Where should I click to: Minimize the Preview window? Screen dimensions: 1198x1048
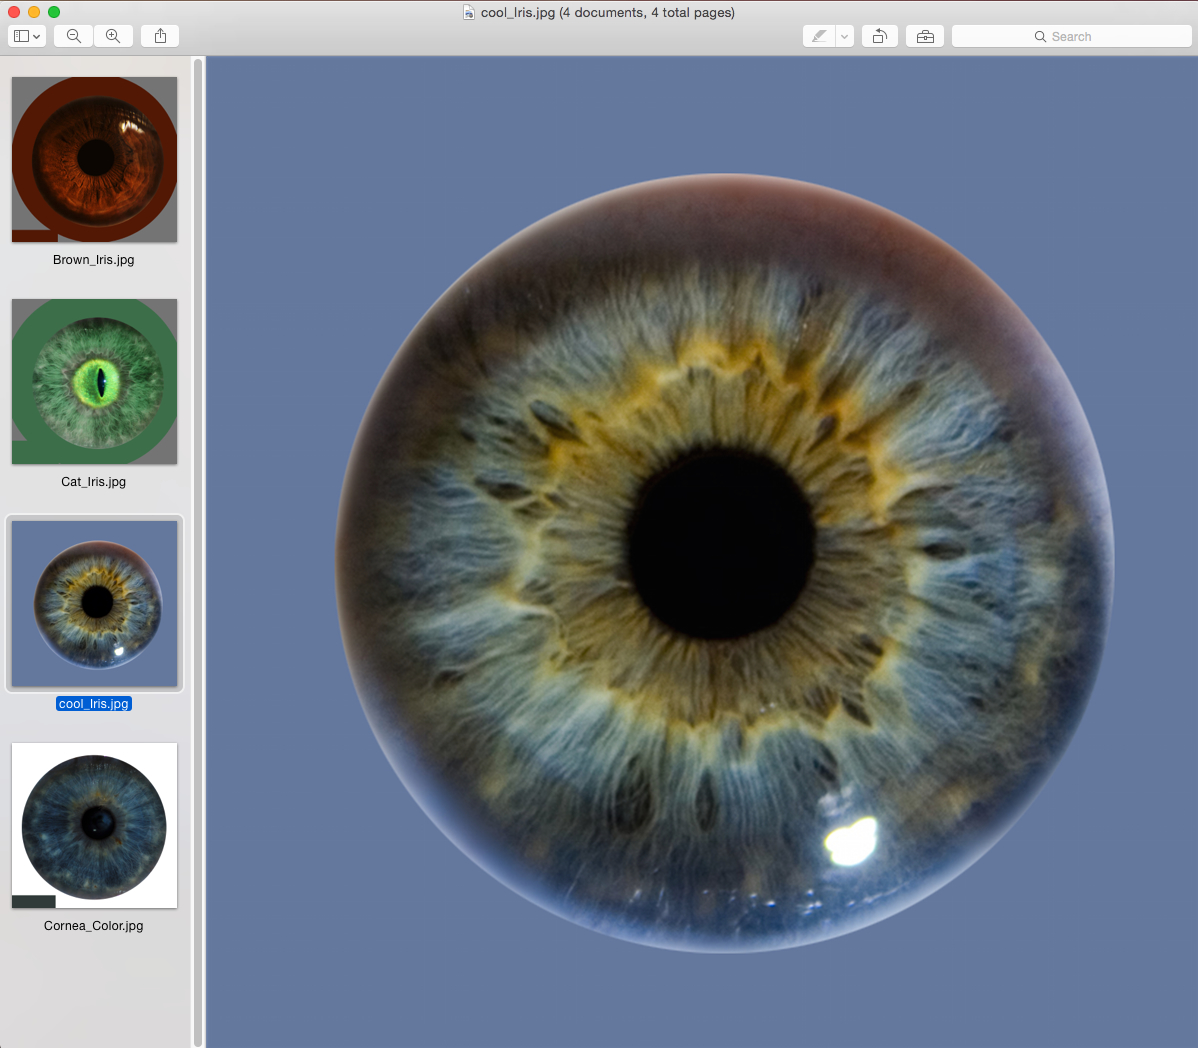pyautogui.click(x=33, y=12)
